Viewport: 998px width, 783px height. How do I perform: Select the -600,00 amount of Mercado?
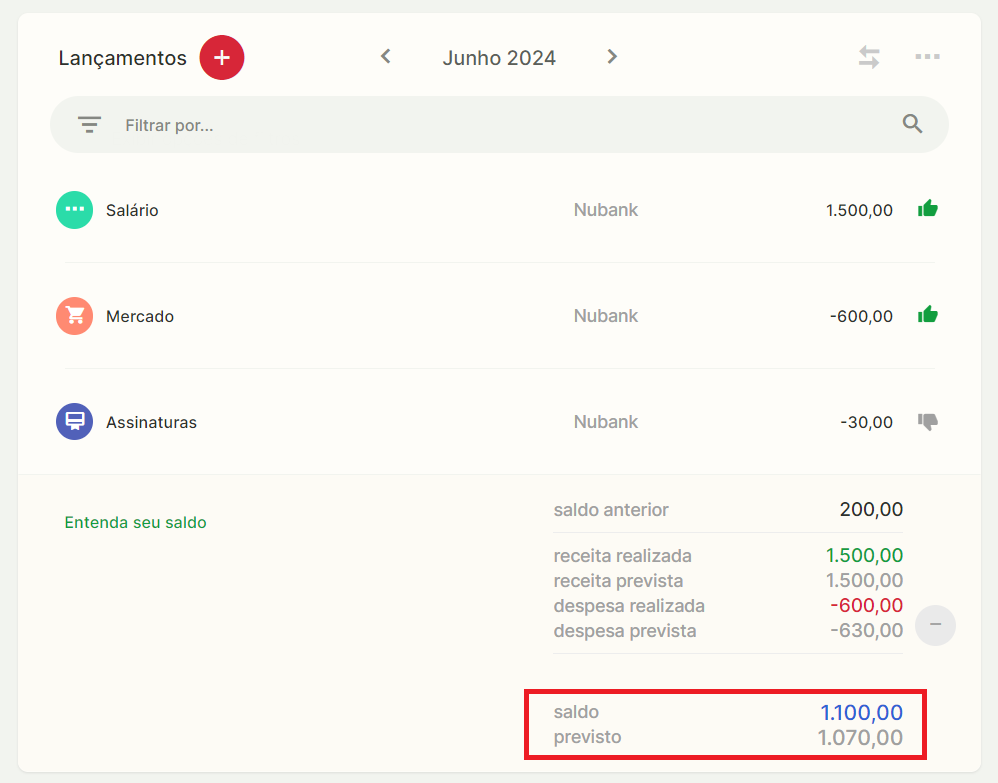pos(861,316)
